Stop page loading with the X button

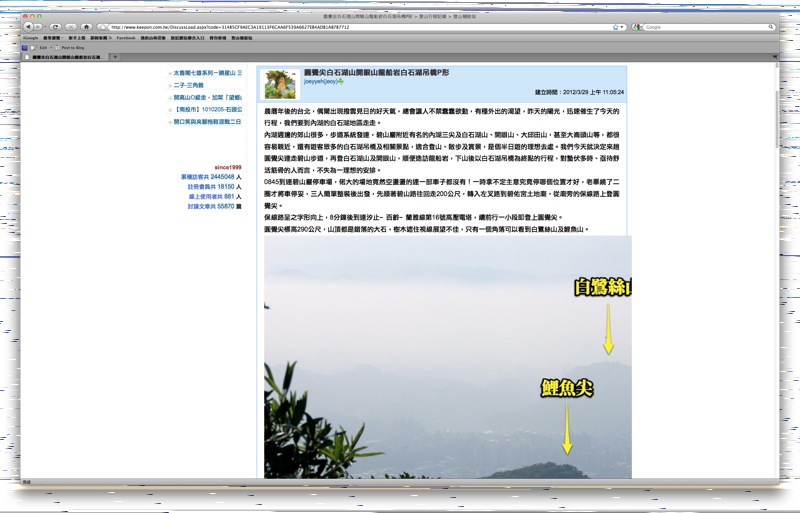click(x=70, y=27)
